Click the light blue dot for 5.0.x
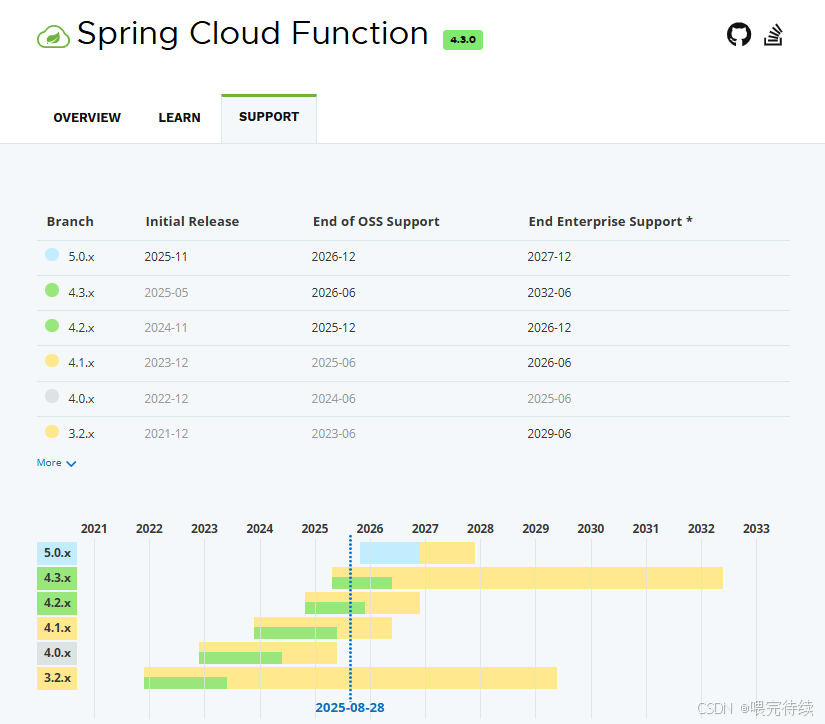 coord(52,255)
